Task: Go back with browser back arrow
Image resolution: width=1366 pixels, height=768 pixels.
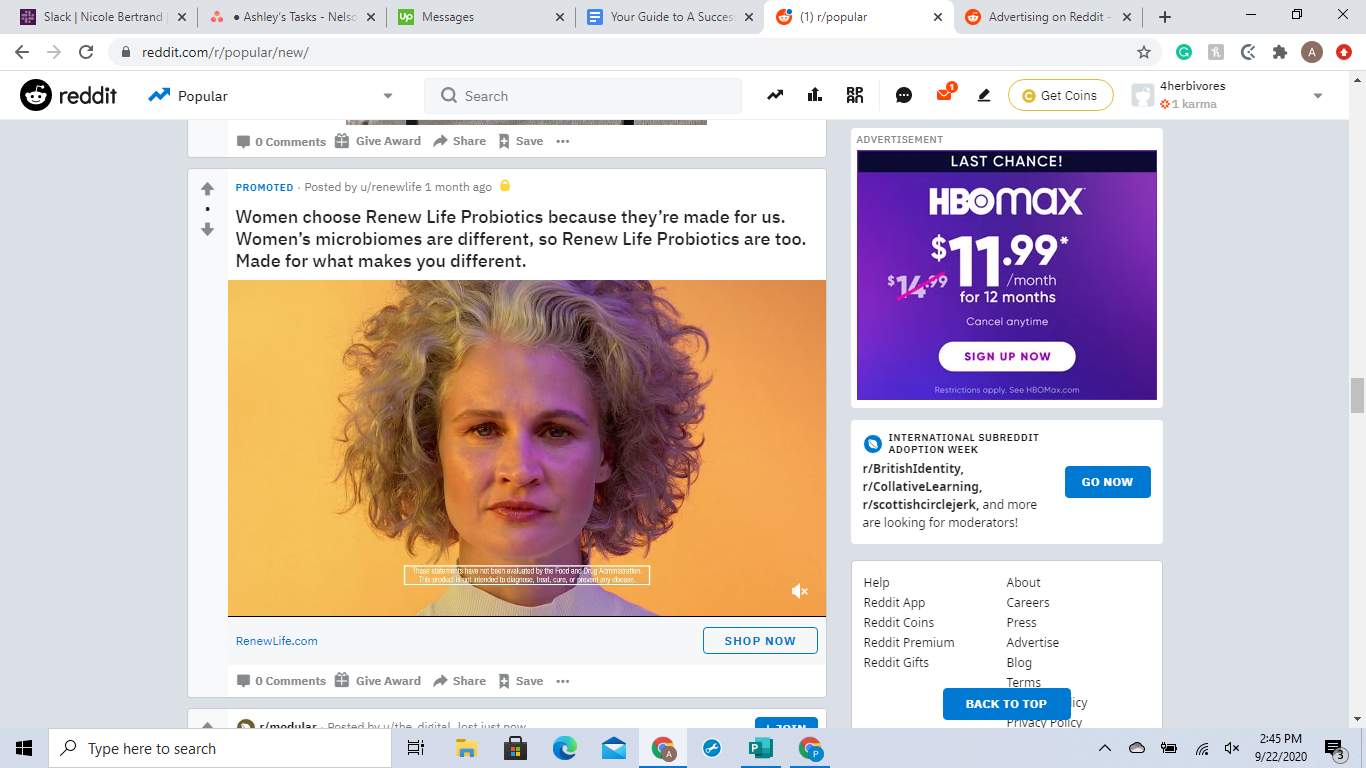Action: click(x=22, y=52)
